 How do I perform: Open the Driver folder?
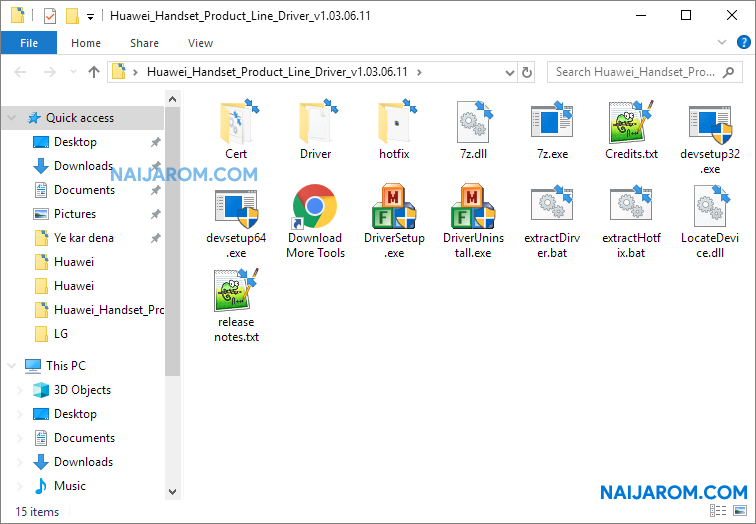pos(315,129)
